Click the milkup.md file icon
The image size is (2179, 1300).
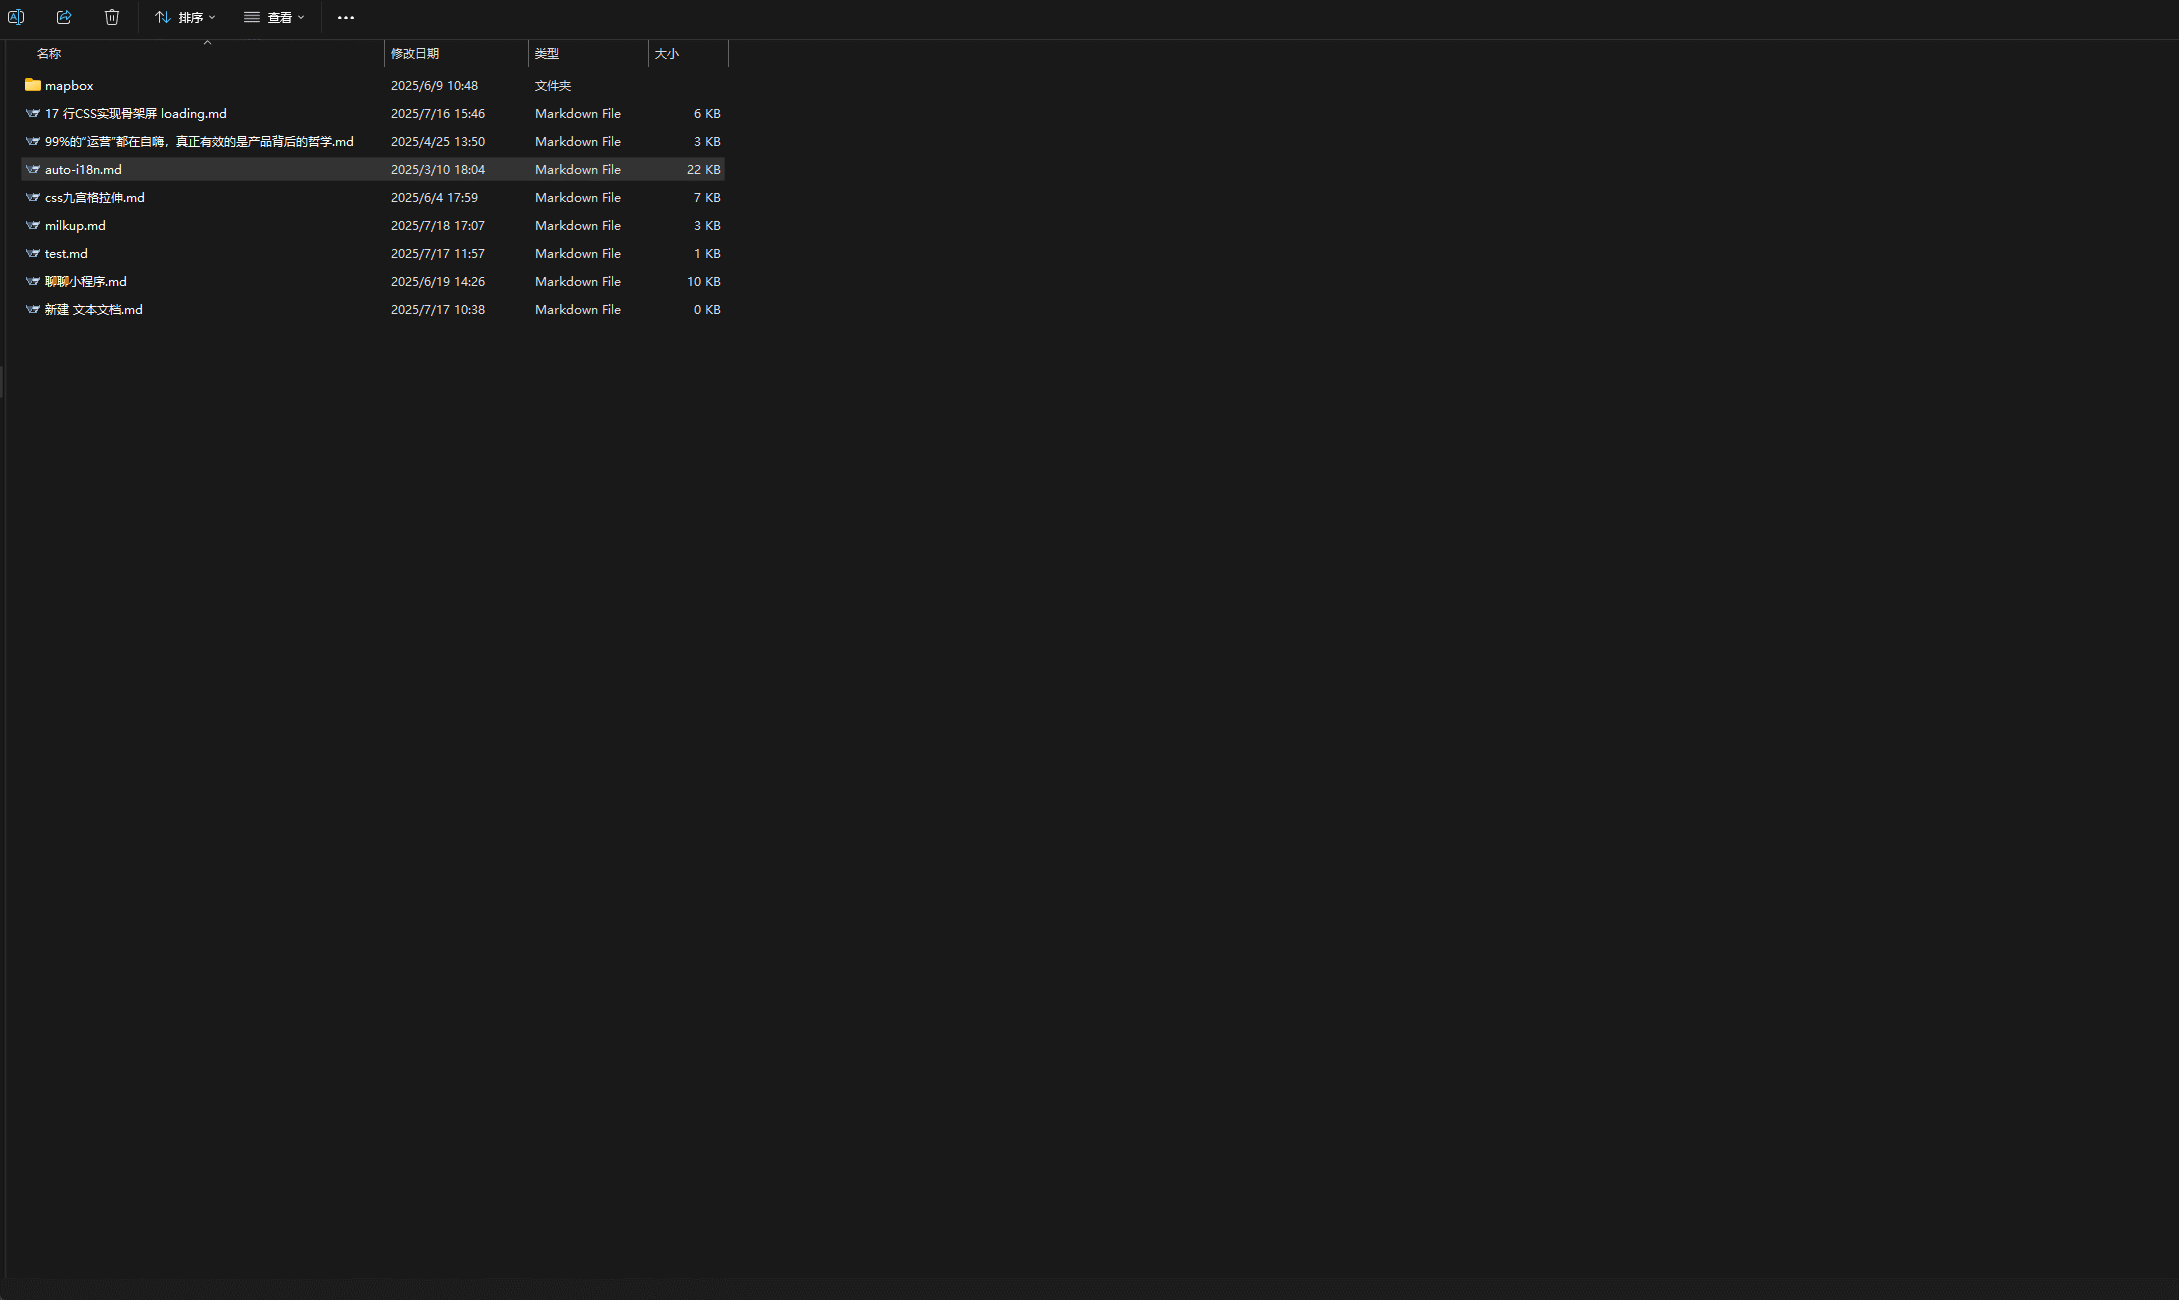pos(33,226)
